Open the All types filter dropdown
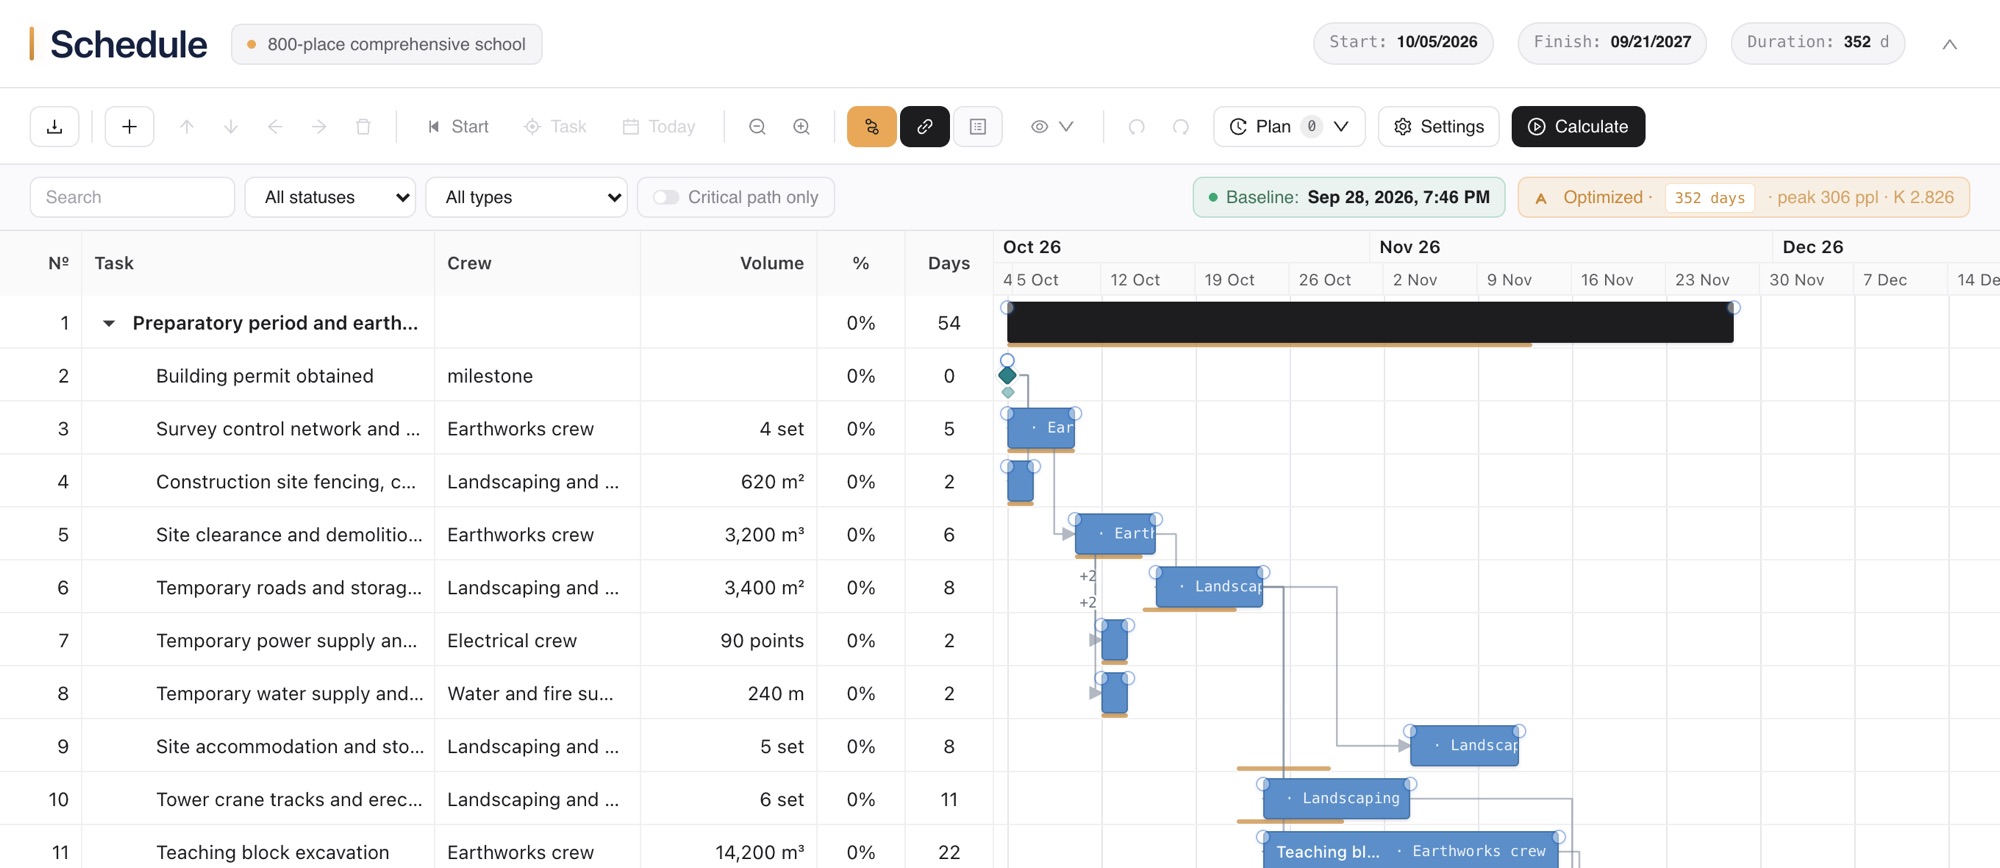The height and width of the screenshot is (868, 2000). 527,197
